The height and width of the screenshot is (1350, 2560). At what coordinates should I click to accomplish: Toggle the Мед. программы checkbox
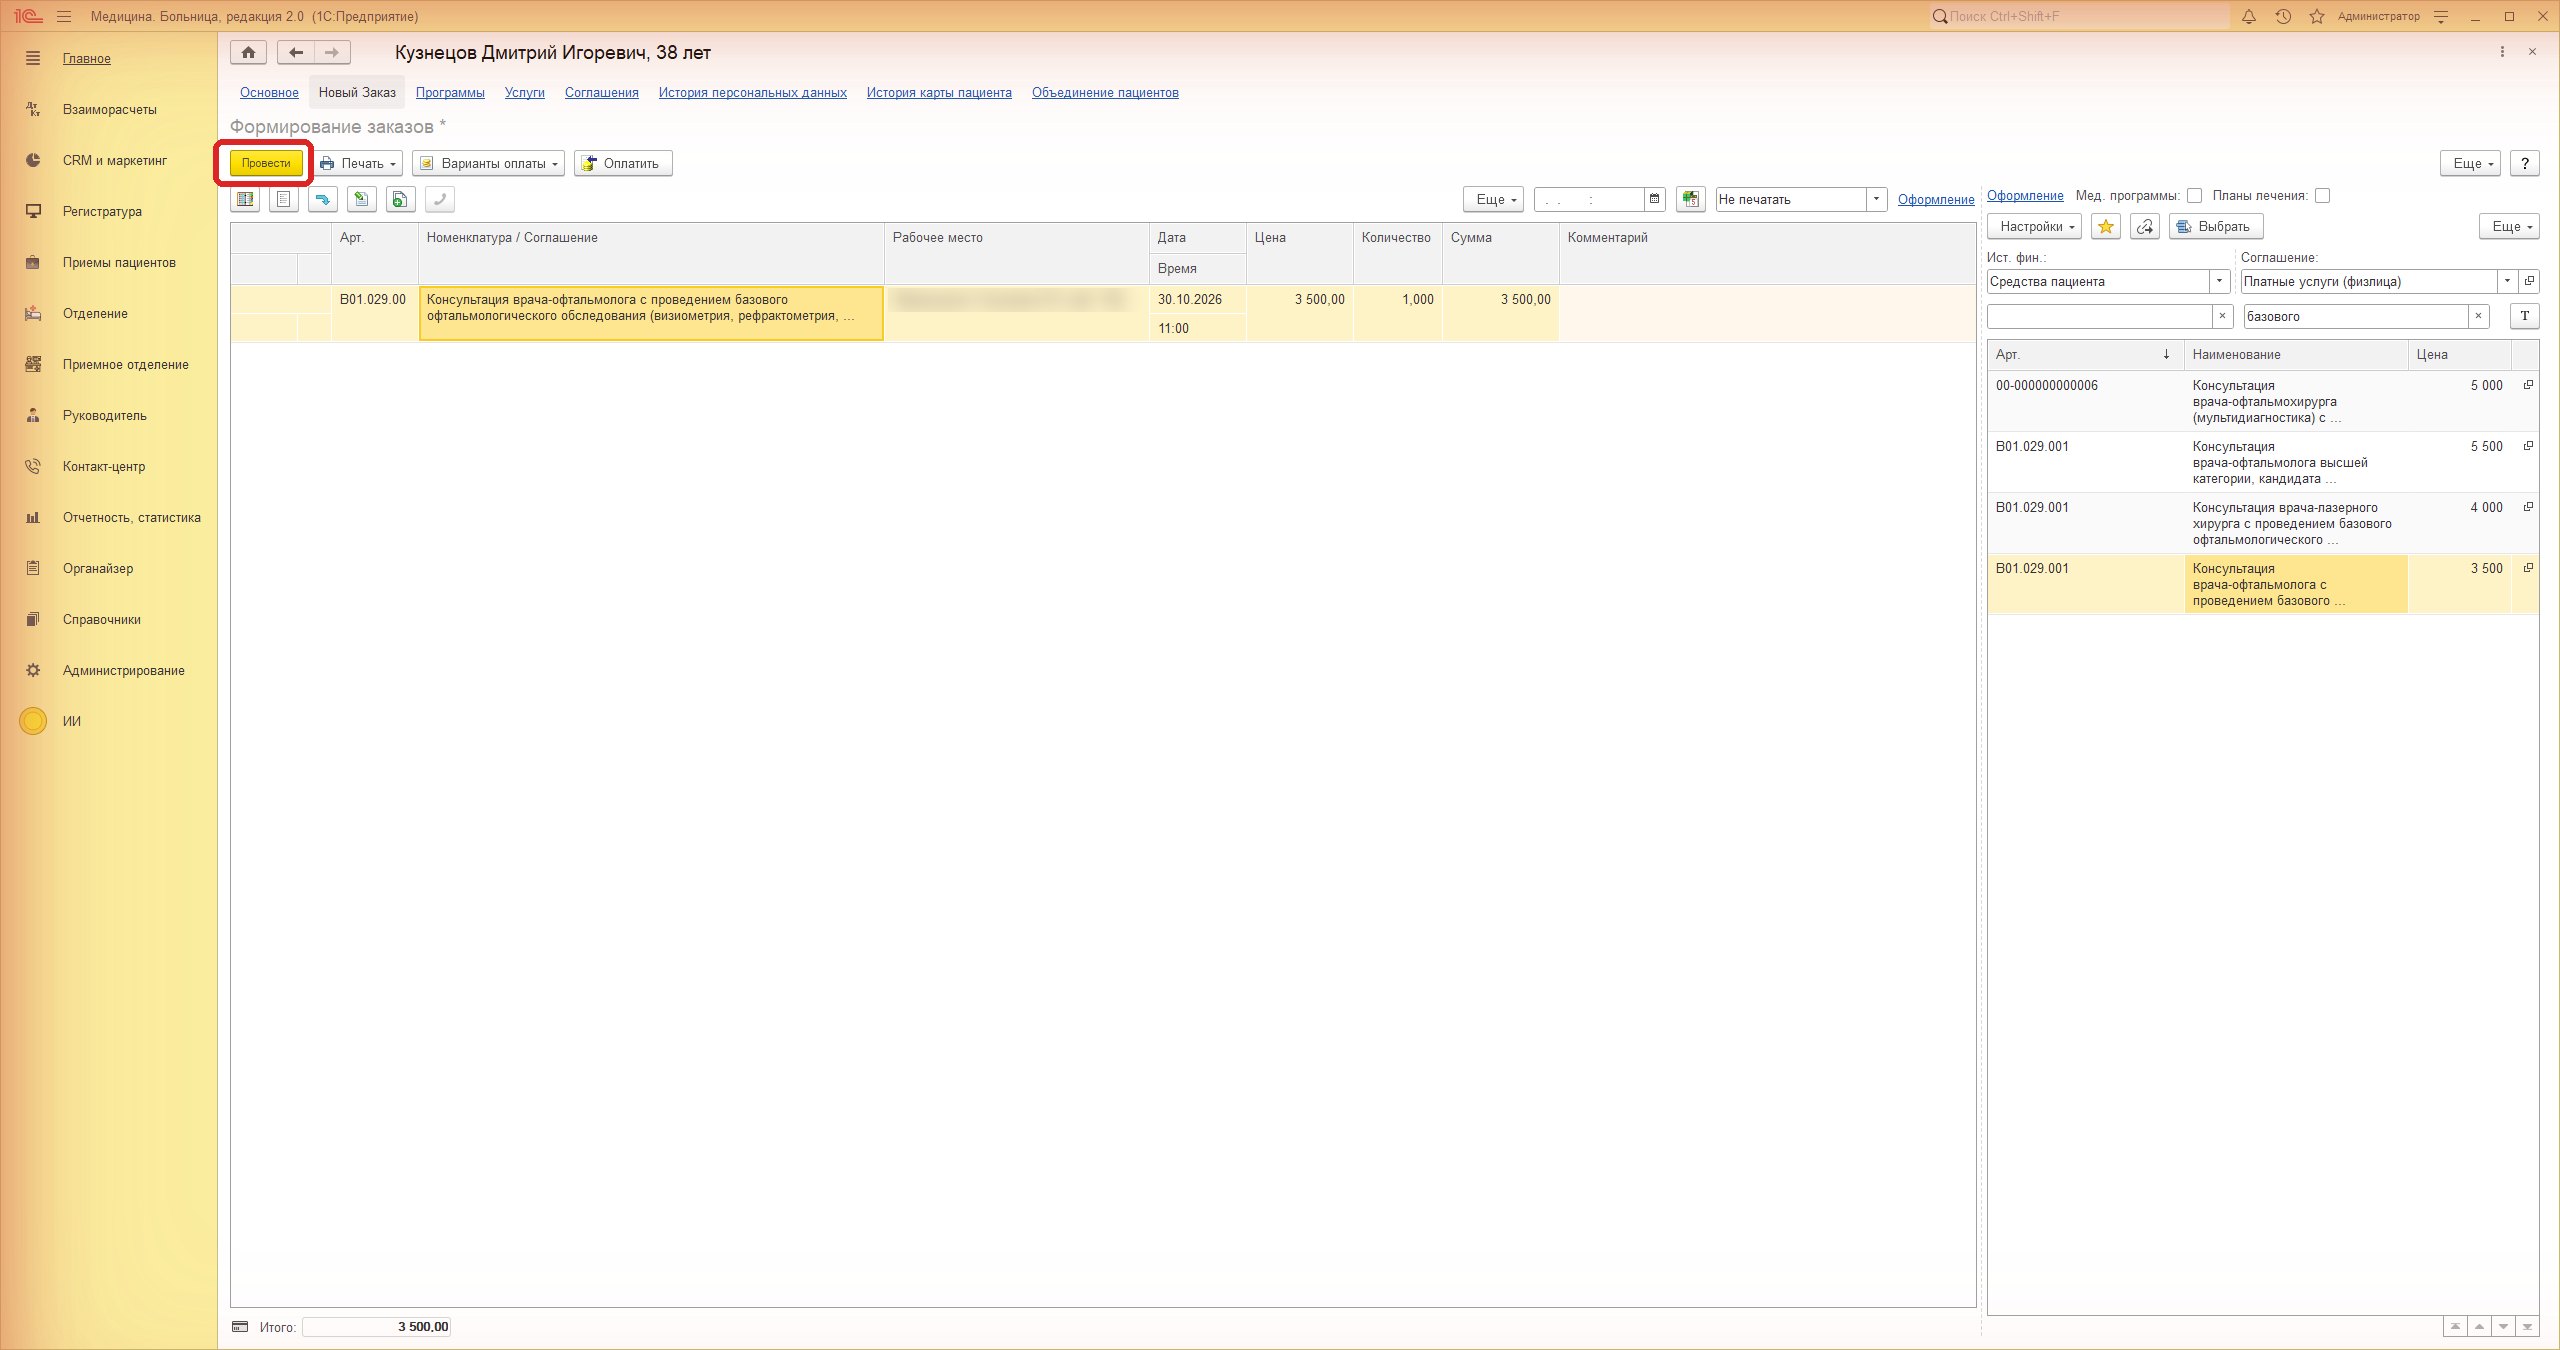pos(2195,196)
